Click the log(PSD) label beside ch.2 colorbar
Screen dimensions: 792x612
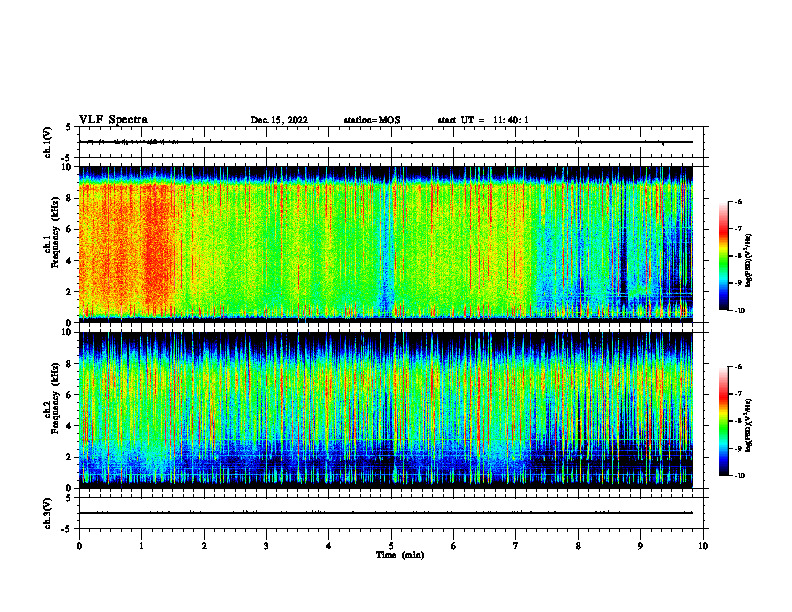749,425
